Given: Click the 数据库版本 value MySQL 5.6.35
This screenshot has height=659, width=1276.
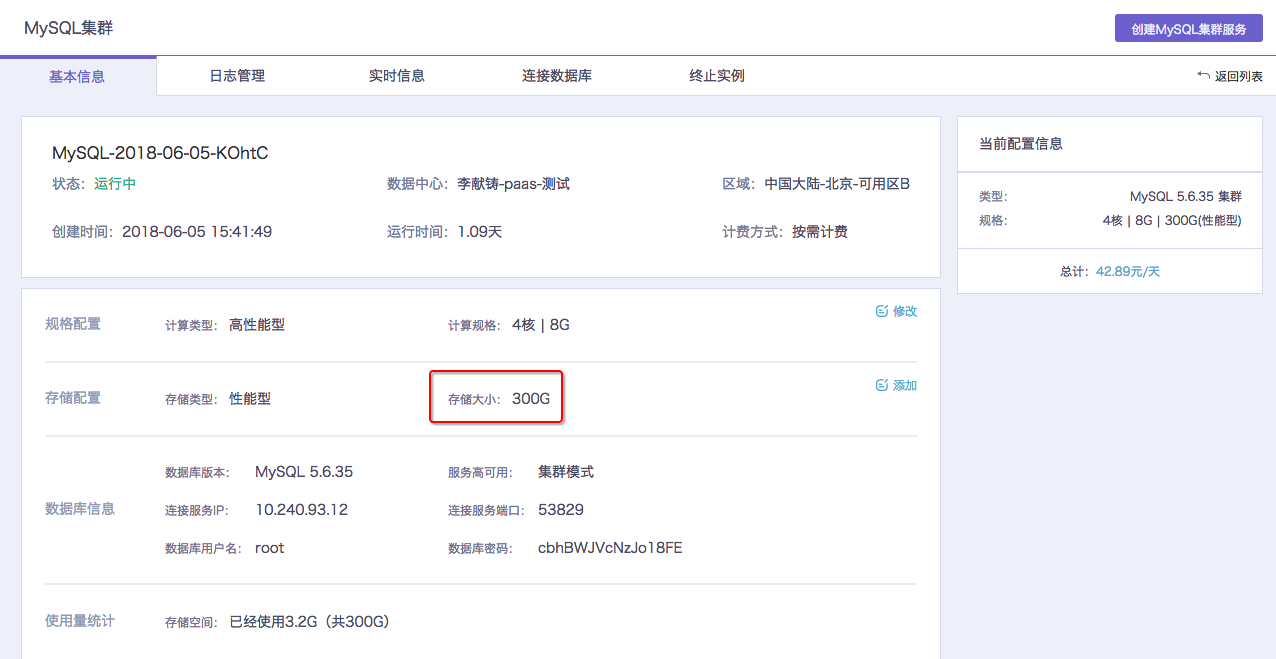Looking at the screenshot, I should click(304, 472).
